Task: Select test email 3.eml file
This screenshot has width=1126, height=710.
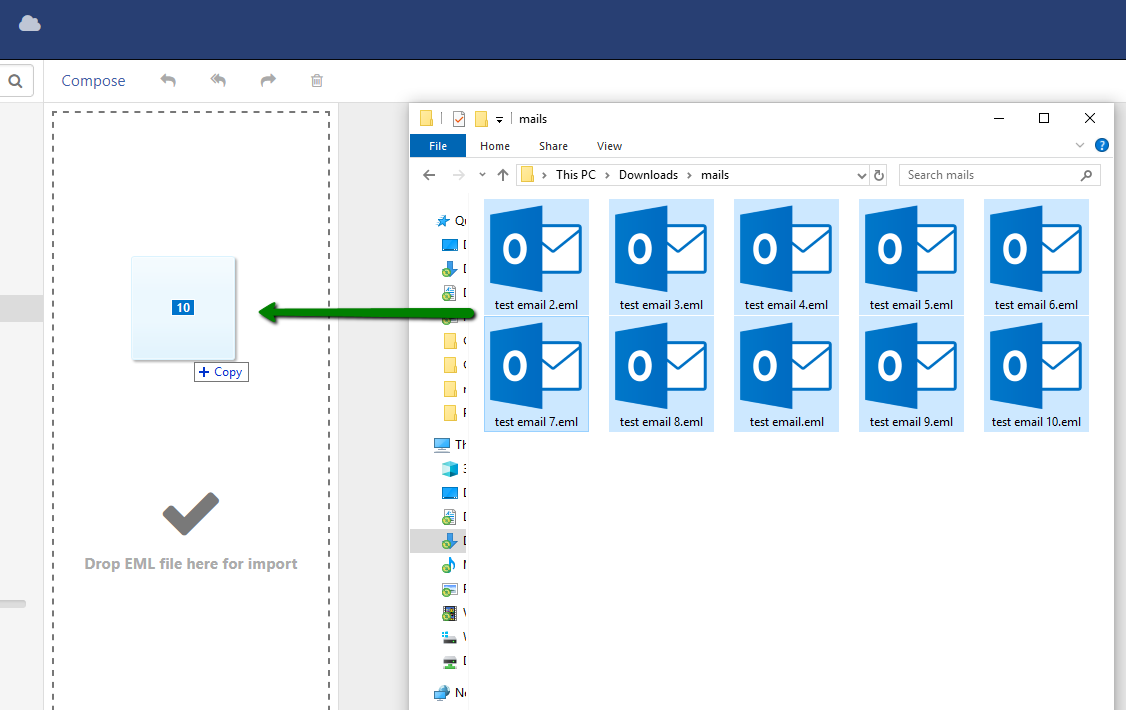Action: click(661, 257)
